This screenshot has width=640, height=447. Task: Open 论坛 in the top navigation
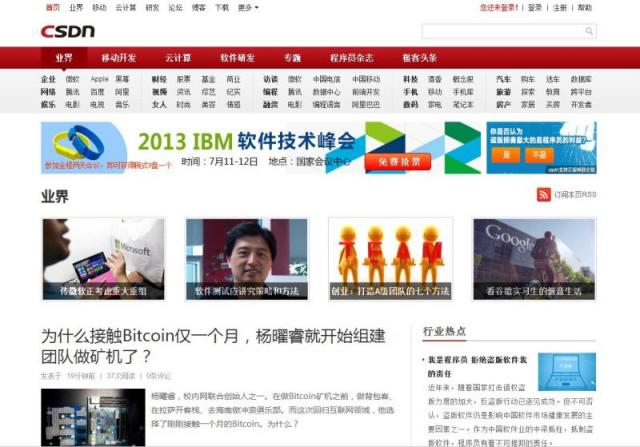(176, 8)
